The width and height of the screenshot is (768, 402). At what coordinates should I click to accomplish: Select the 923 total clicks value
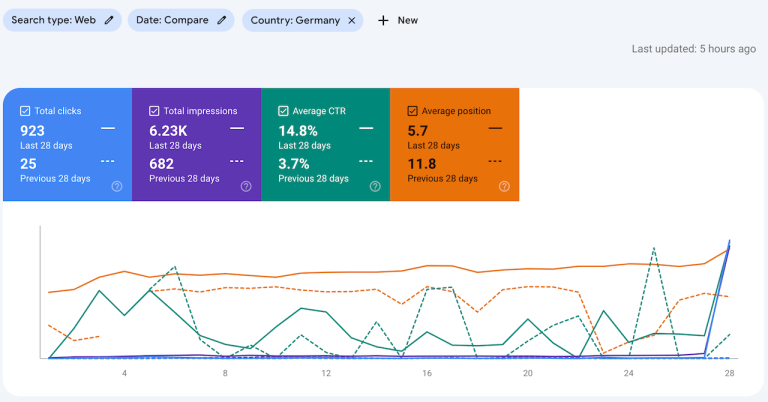(33, 130)
